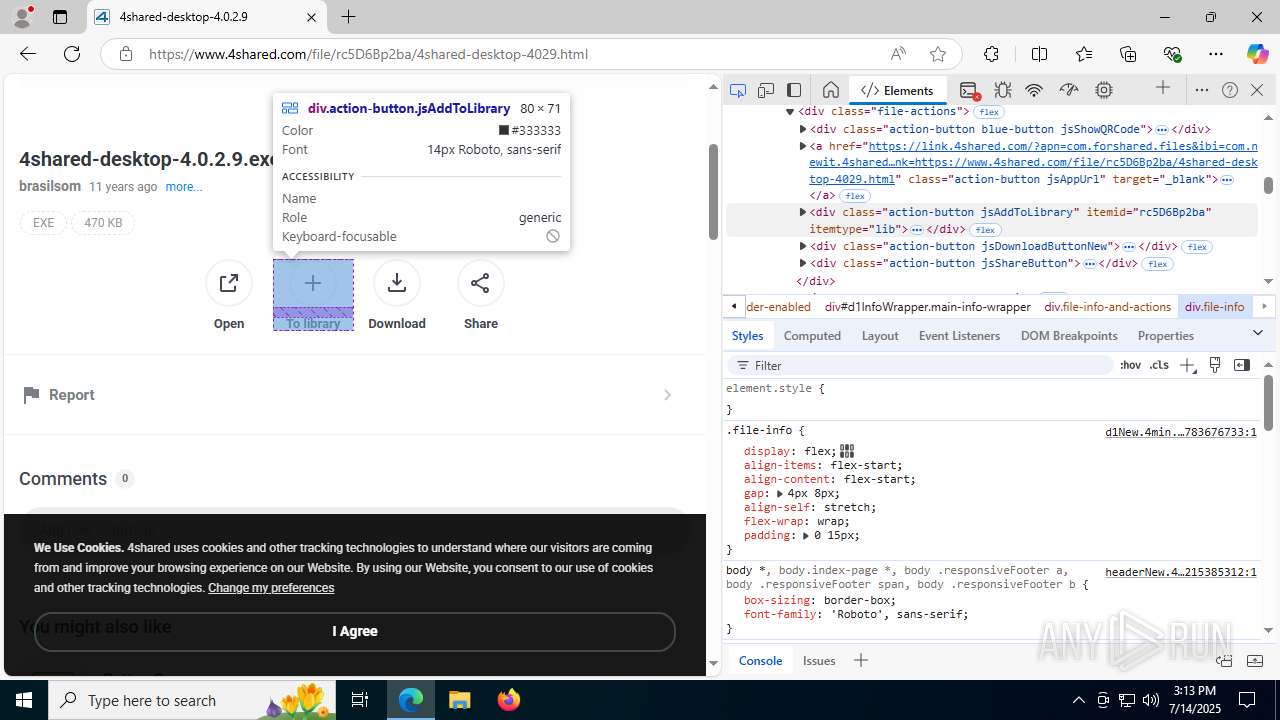This screenshot has height=720, width=1280.
Task: Click browser Extensions puzzle icon
Action: click(991, 54)
